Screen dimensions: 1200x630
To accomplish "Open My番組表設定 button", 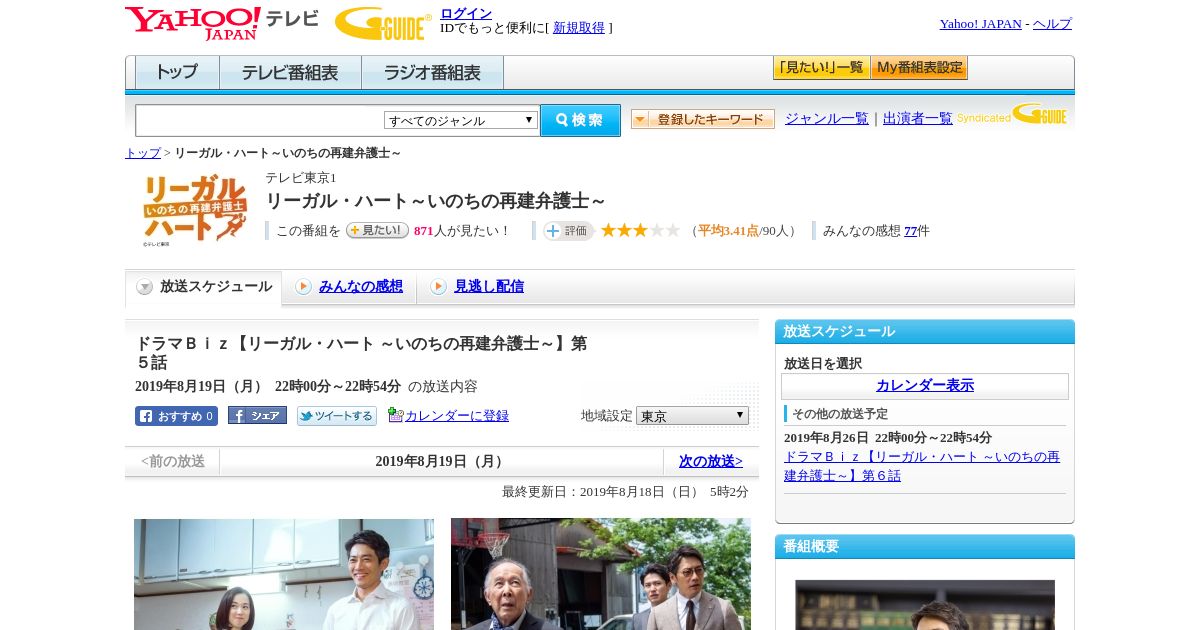I will point(919,68).
